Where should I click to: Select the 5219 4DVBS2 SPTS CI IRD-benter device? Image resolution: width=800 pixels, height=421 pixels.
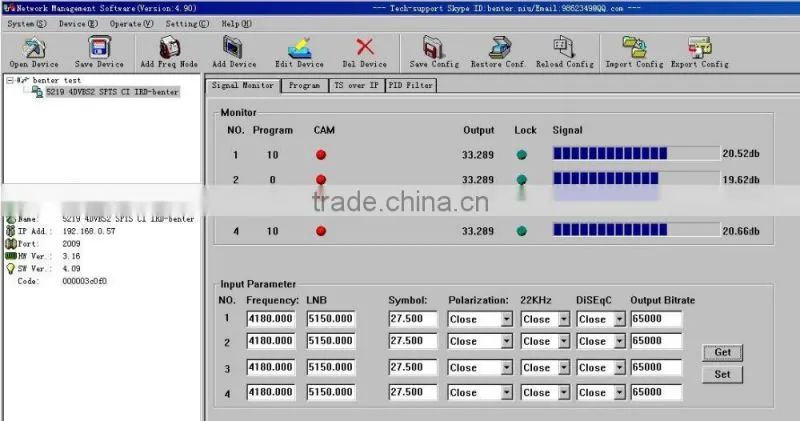coord(112,92)
